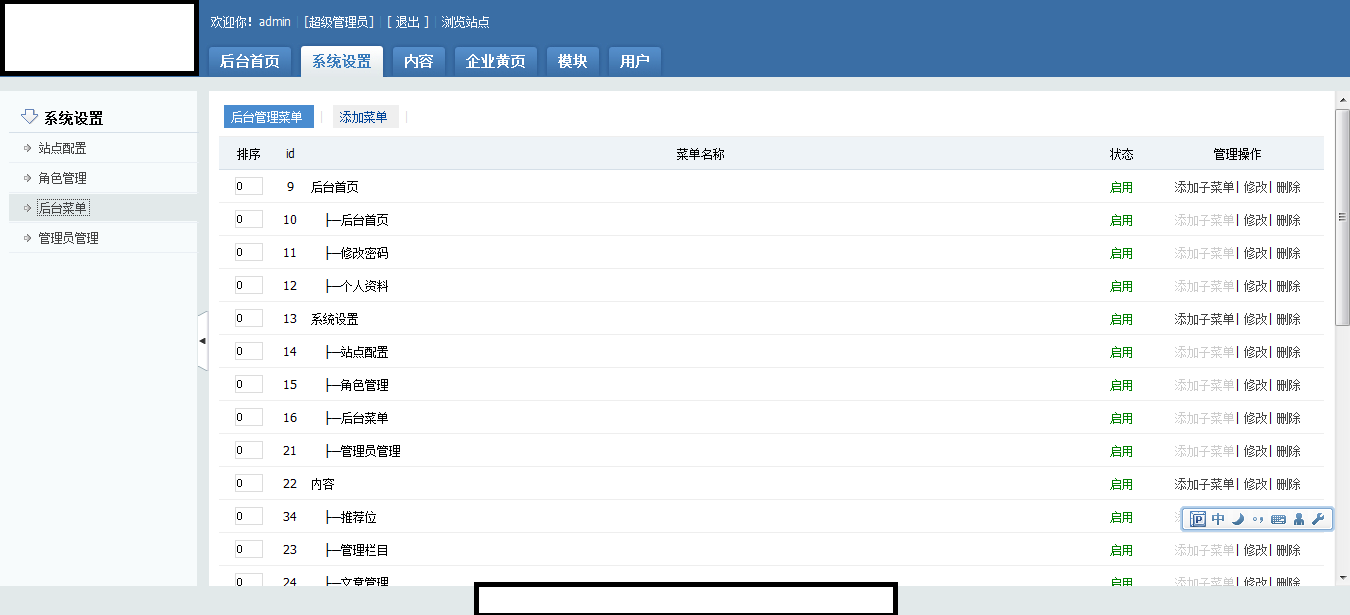1350x615 pixels.
Task: Open the 内容 top navigation tab
Action: point(418,61)
